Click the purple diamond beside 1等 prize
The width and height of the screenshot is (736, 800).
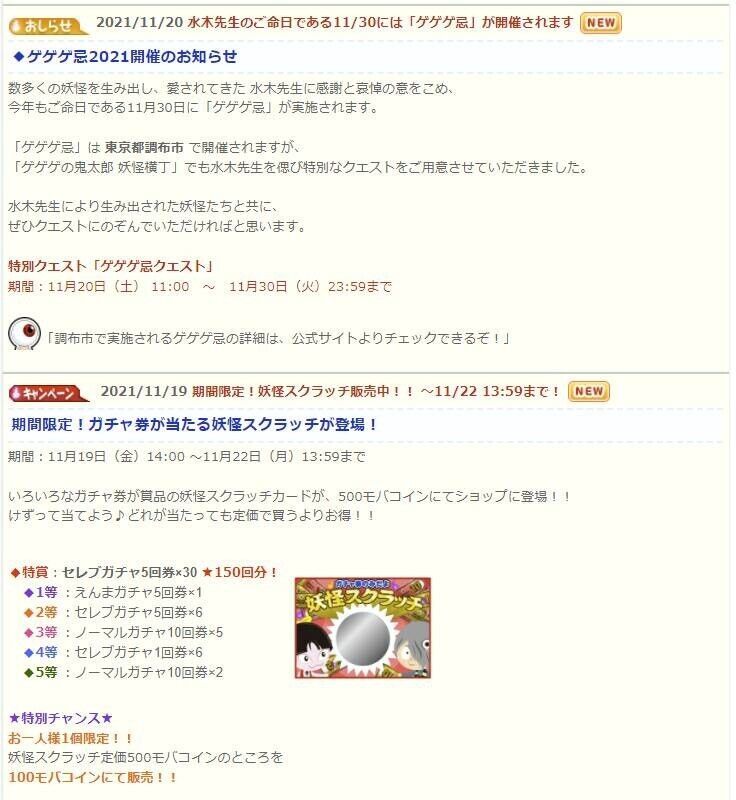(29, 593)
